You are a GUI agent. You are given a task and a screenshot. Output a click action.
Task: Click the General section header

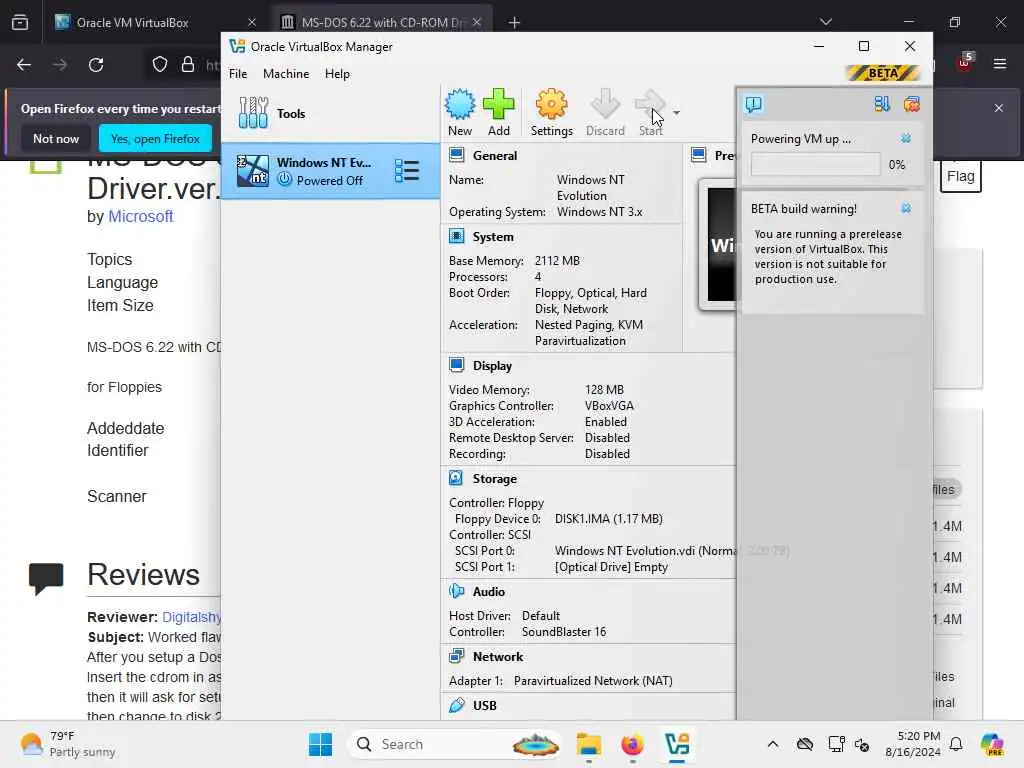pos(494,155)
